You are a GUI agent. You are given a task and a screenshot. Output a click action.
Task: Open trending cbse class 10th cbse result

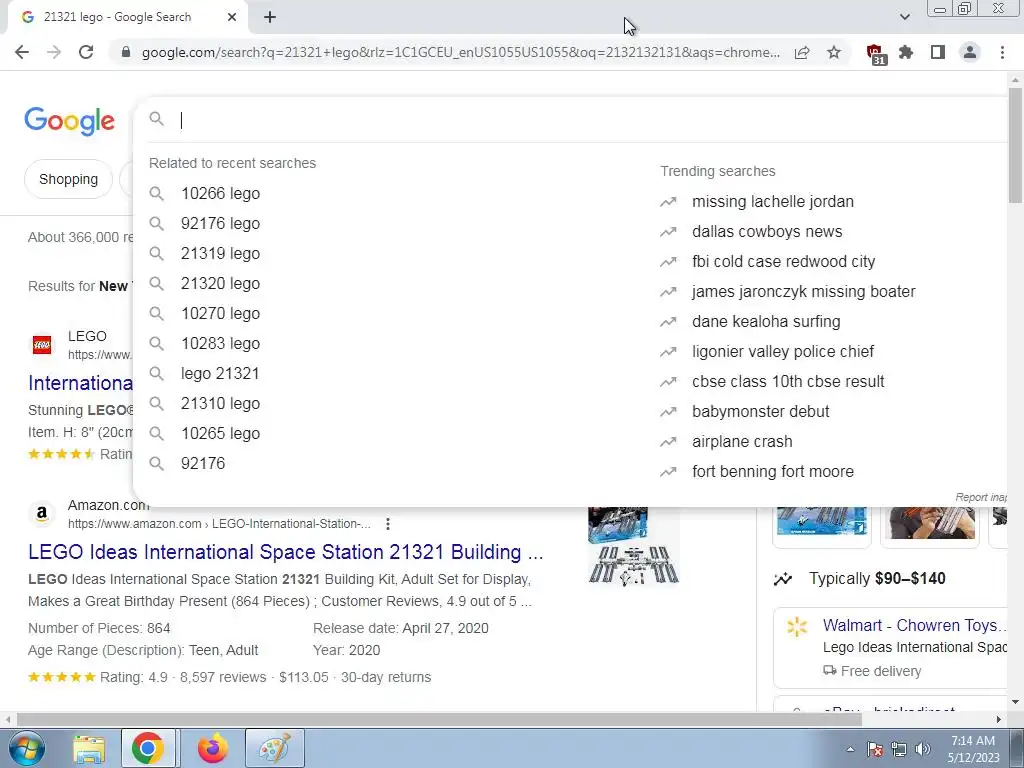(788, 382)
